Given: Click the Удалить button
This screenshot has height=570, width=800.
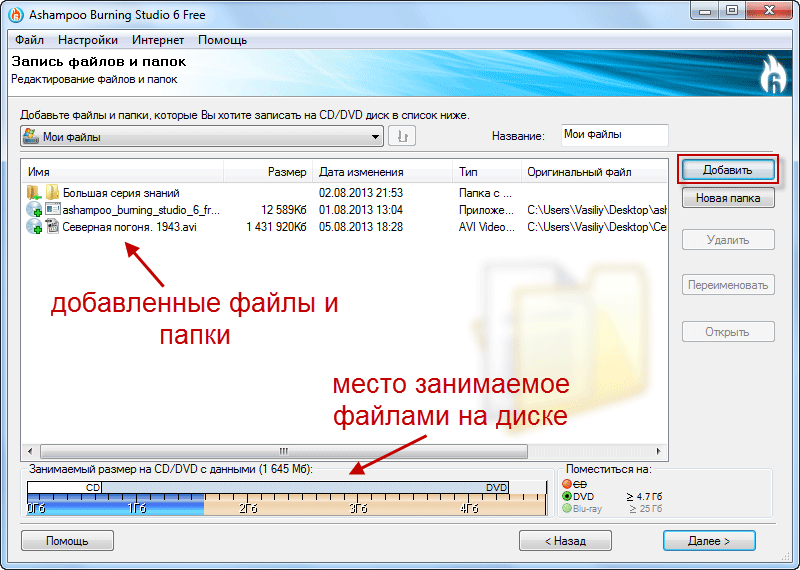Looking at the screenshot, I should point(728,240).
